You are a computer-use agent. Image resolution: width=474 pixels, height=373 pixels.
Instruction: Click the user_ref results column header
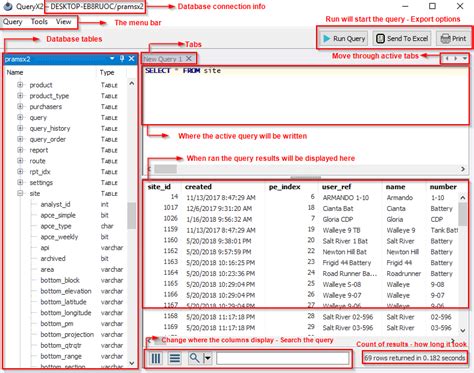click(x=337, y=187)
